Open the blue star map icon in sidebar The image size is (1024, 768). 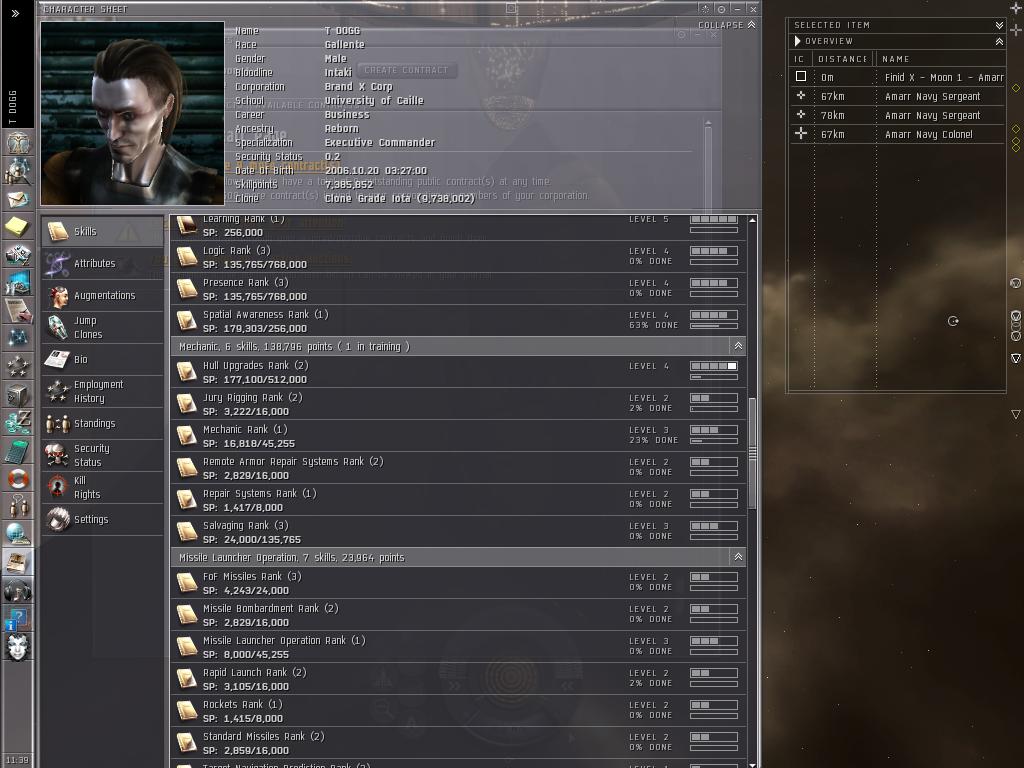pos(18,338)
